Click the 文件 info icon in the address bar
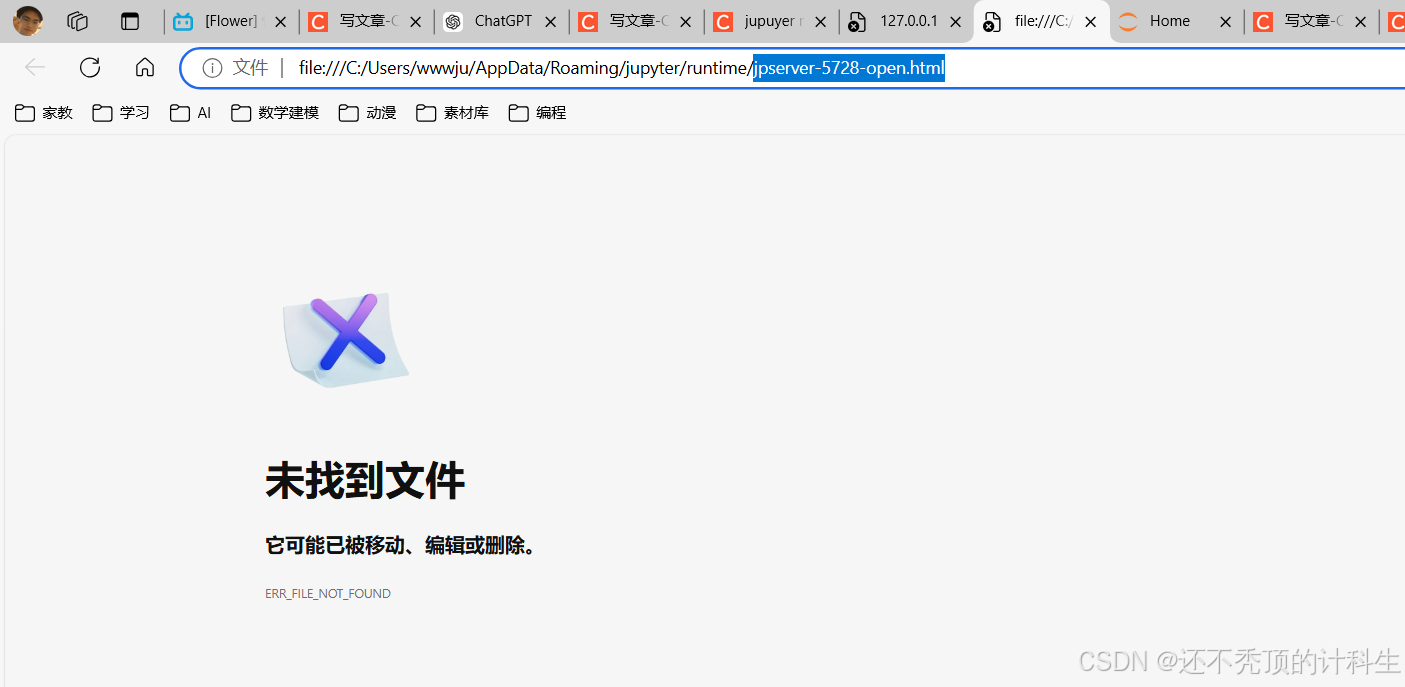The width and height of the screenshot is (1405, 687). click(x=211, y=68)
